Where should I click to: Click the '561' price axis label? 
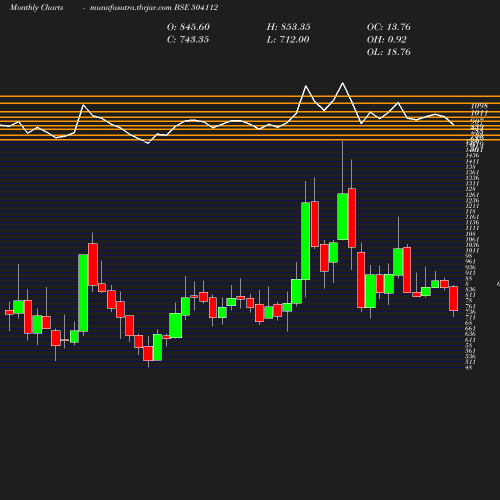point(471,351)
